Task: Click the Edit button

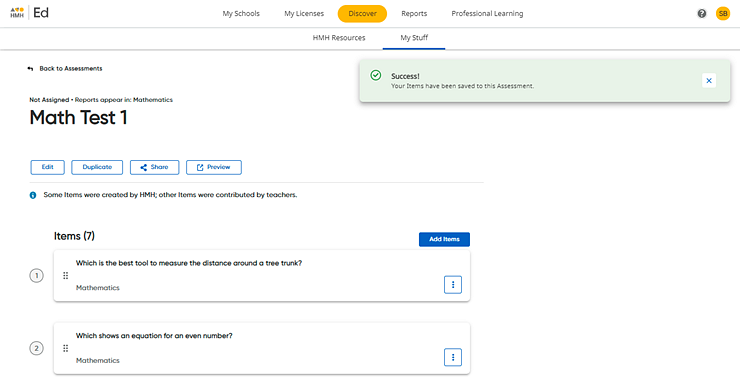Action: 47,167
